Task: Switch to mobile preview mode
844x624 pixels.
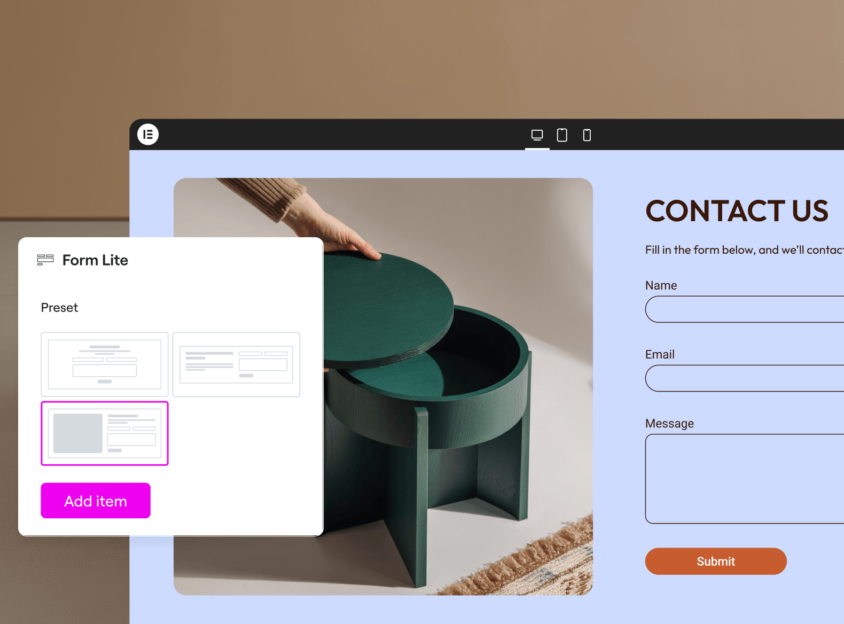Action: (x=587, y=135)
